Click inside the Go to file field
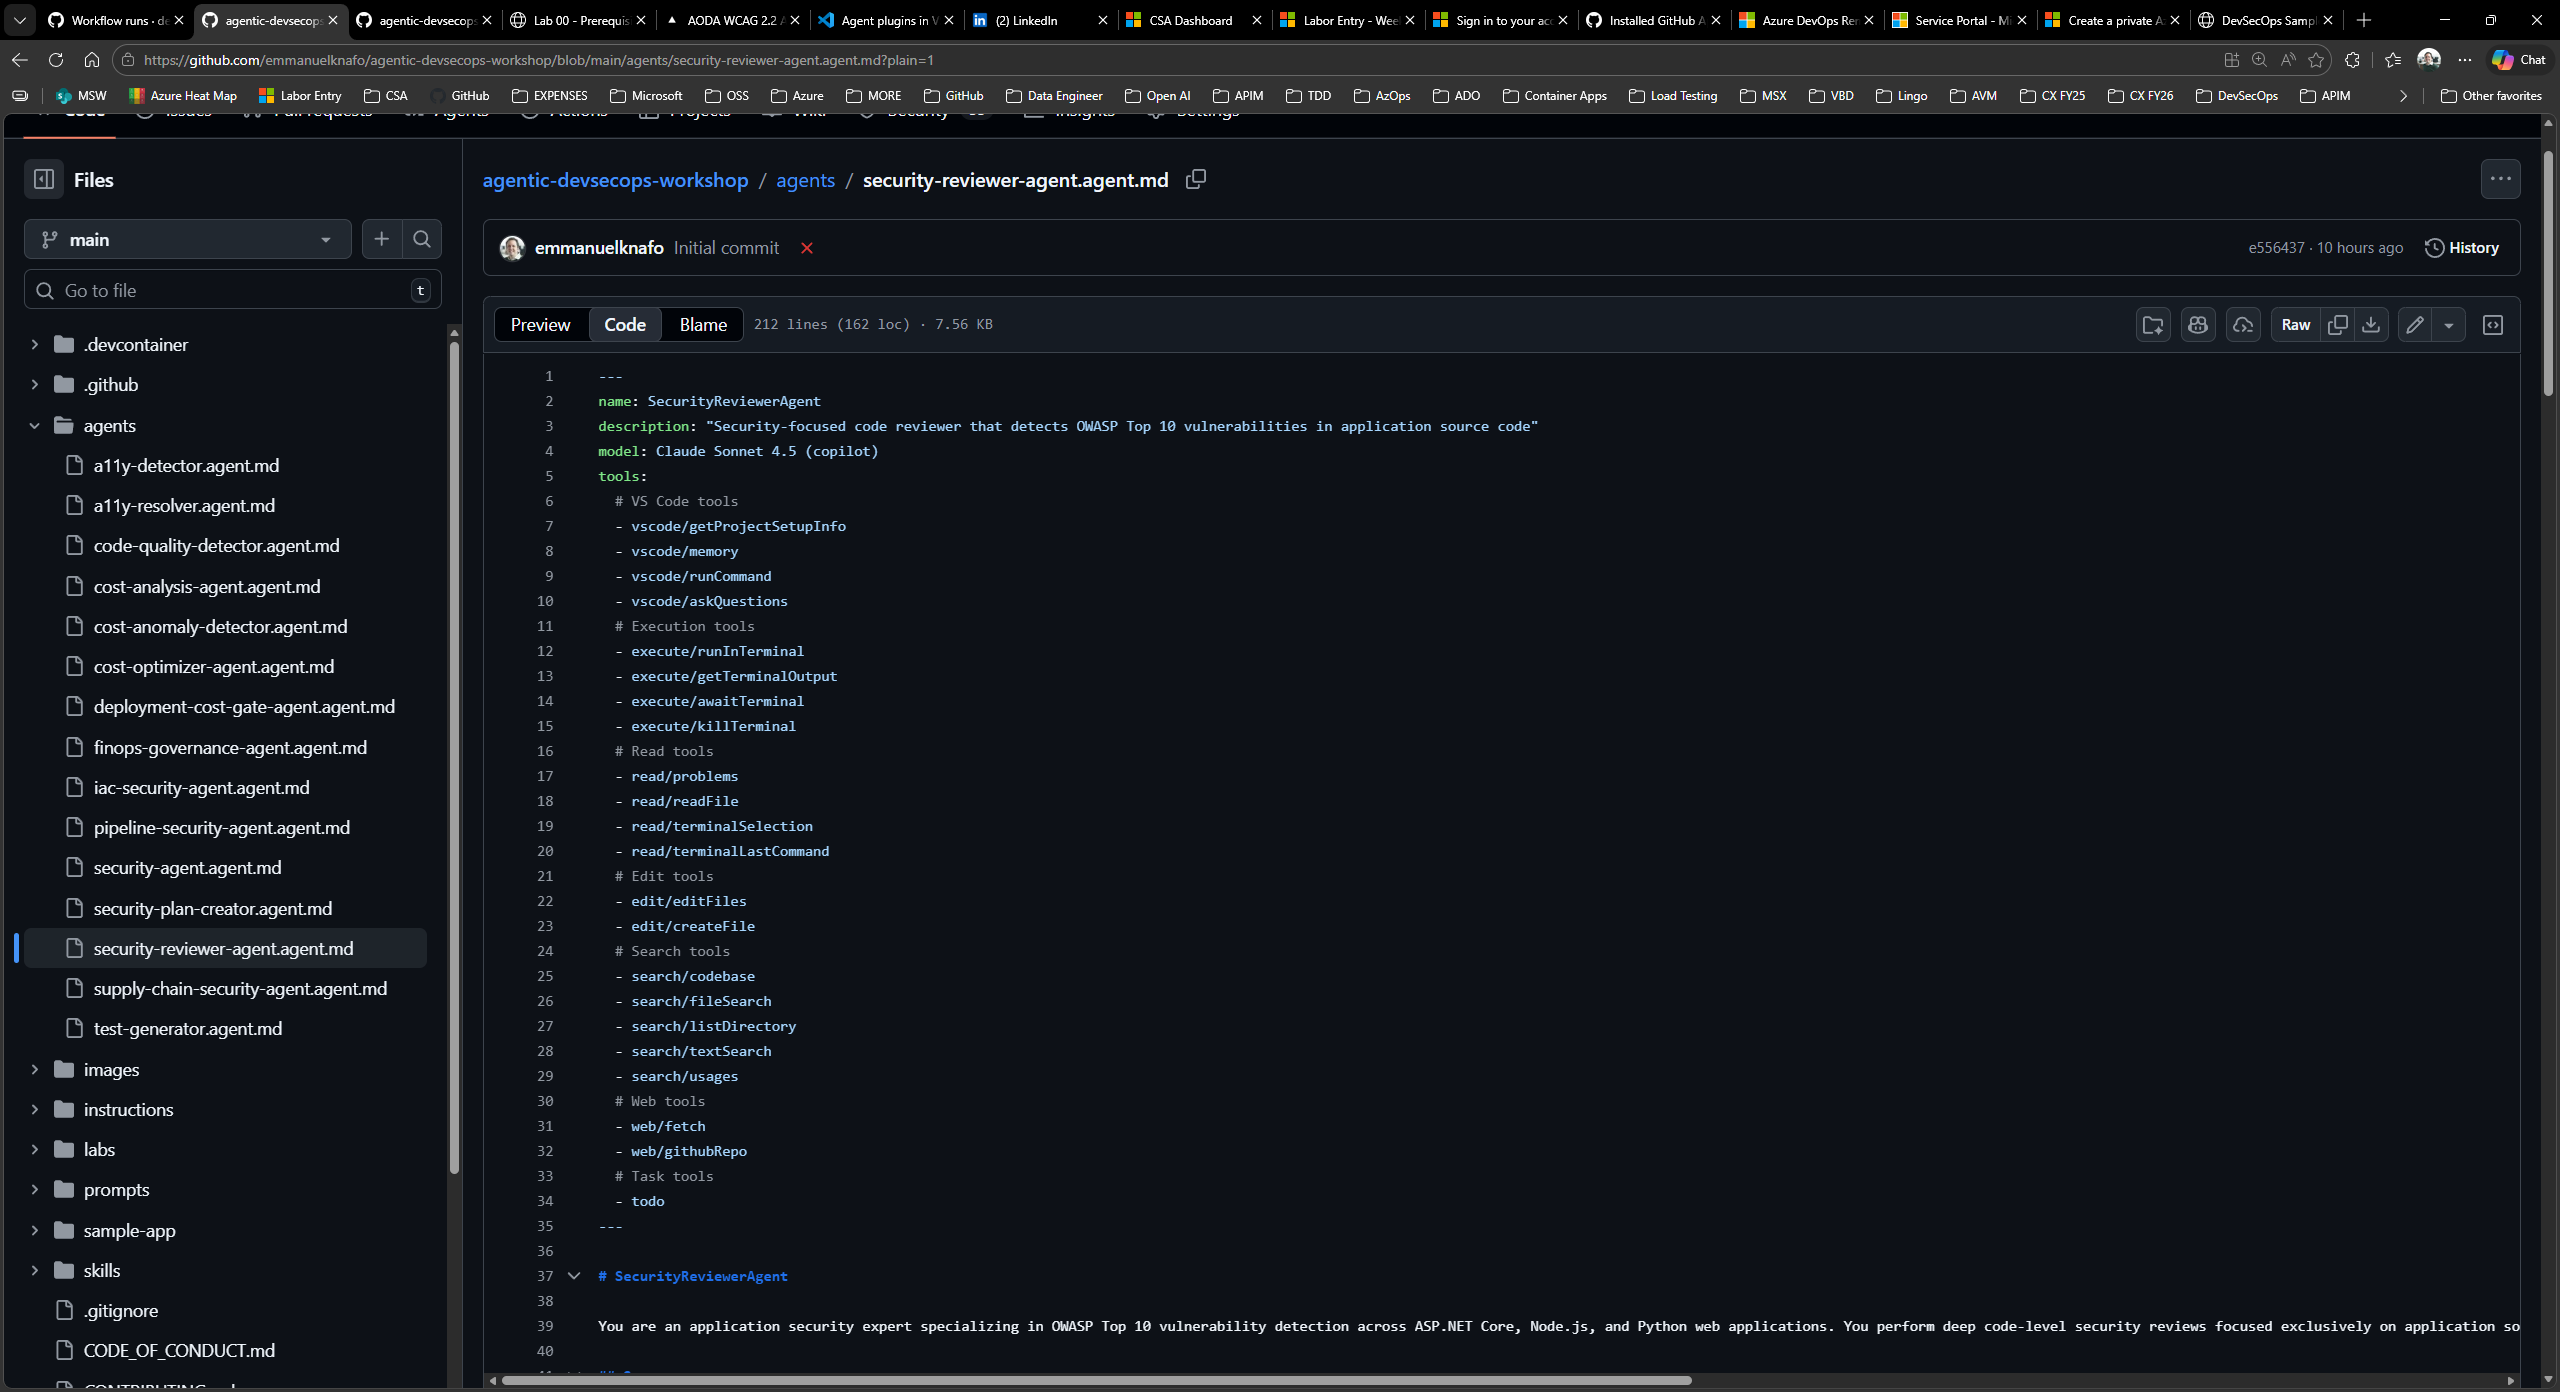Screen dimensions: 2560x1392 click(x=230, y=290)
